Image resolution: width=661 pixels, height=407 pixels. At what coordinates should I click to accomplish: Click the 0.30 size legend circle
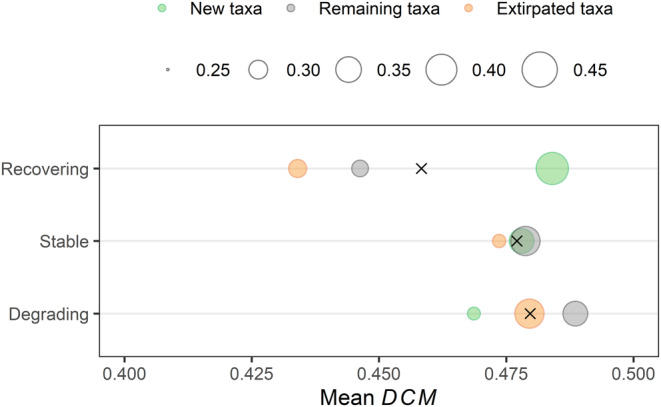point(260,70)
